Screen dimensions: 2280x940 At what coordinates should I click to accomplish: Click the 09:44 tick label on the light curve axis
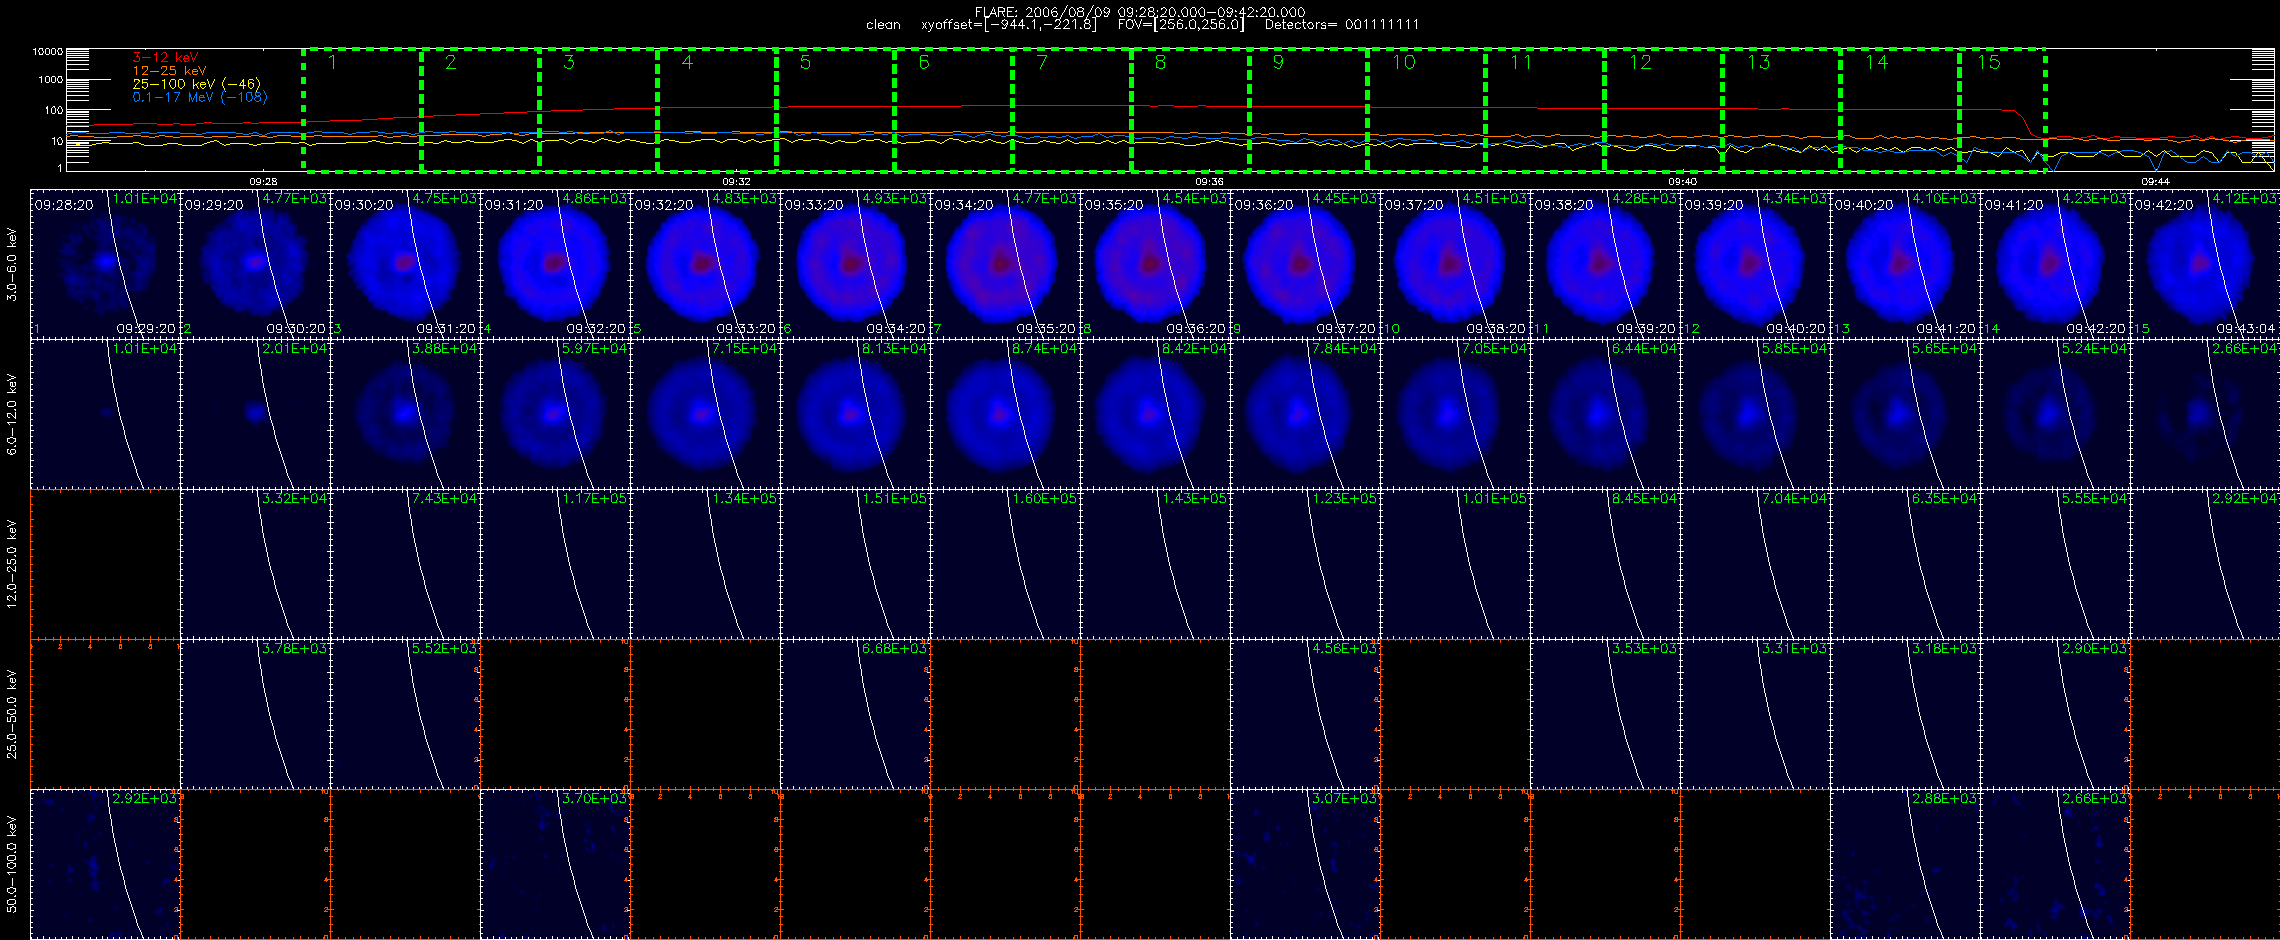2155,181
